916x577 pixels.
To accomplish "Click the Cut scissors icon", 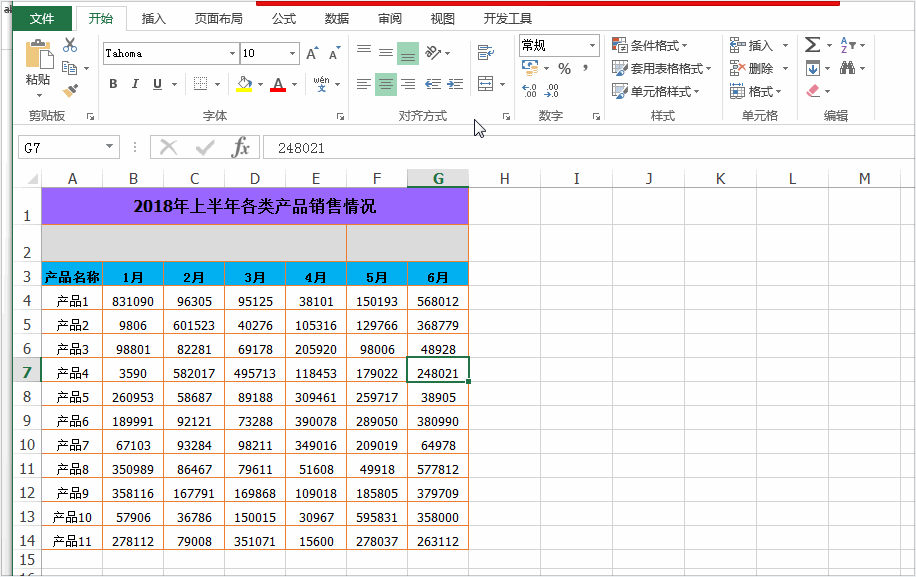I will [70, 45].
